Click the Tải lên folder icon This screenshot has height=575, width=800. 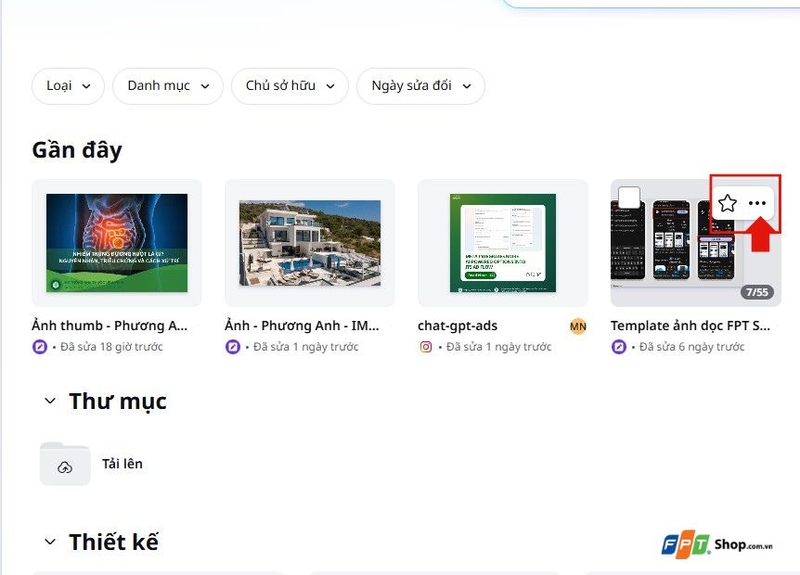coord(65,464)
